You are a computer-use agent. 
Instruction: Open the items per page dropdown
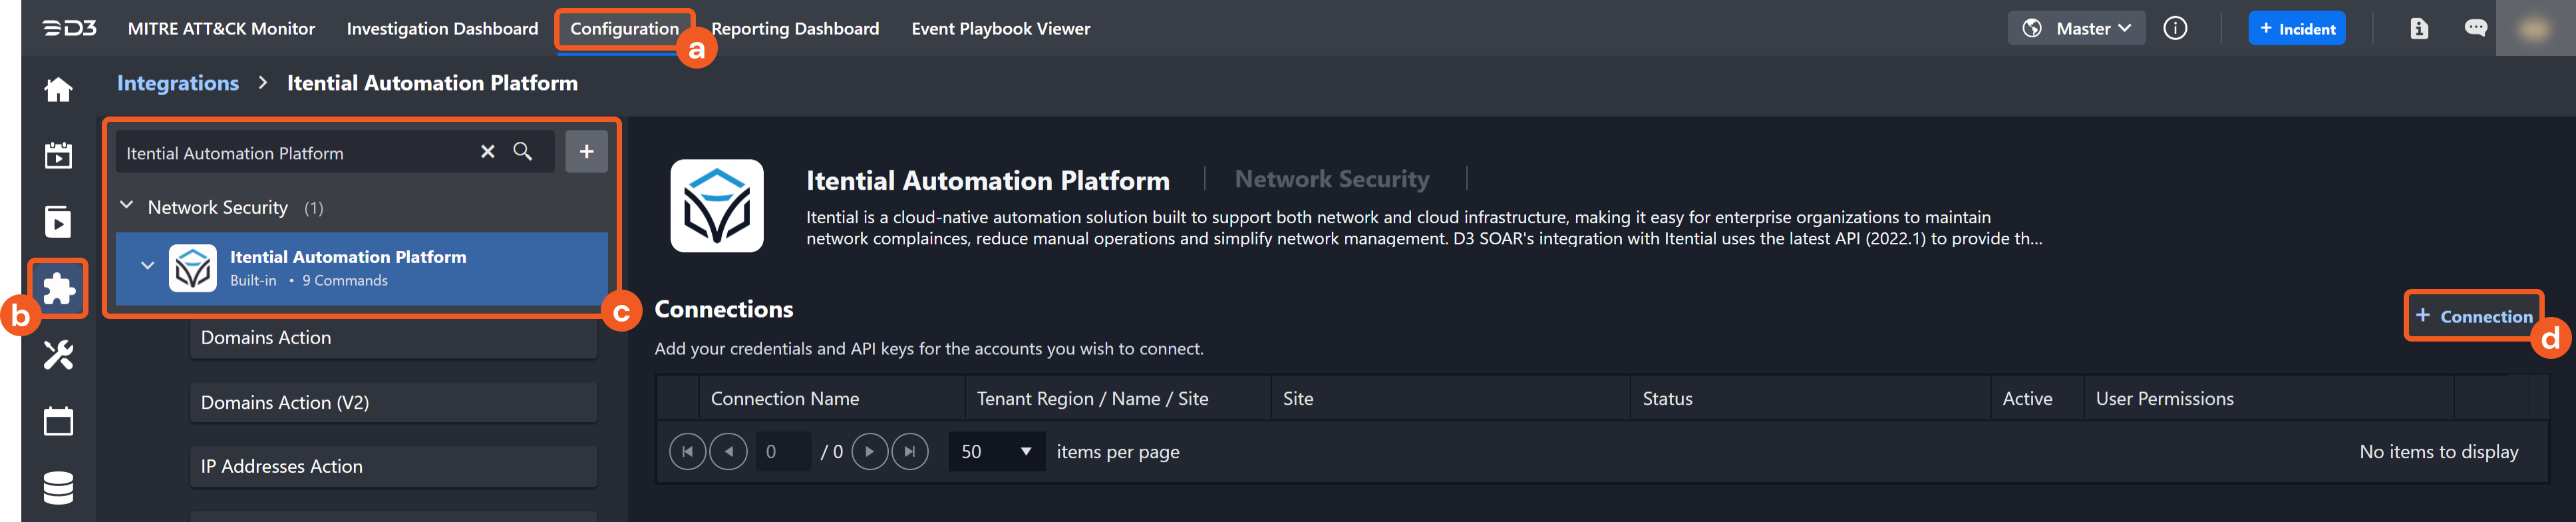pyautogui.click(x=995, y=452)
